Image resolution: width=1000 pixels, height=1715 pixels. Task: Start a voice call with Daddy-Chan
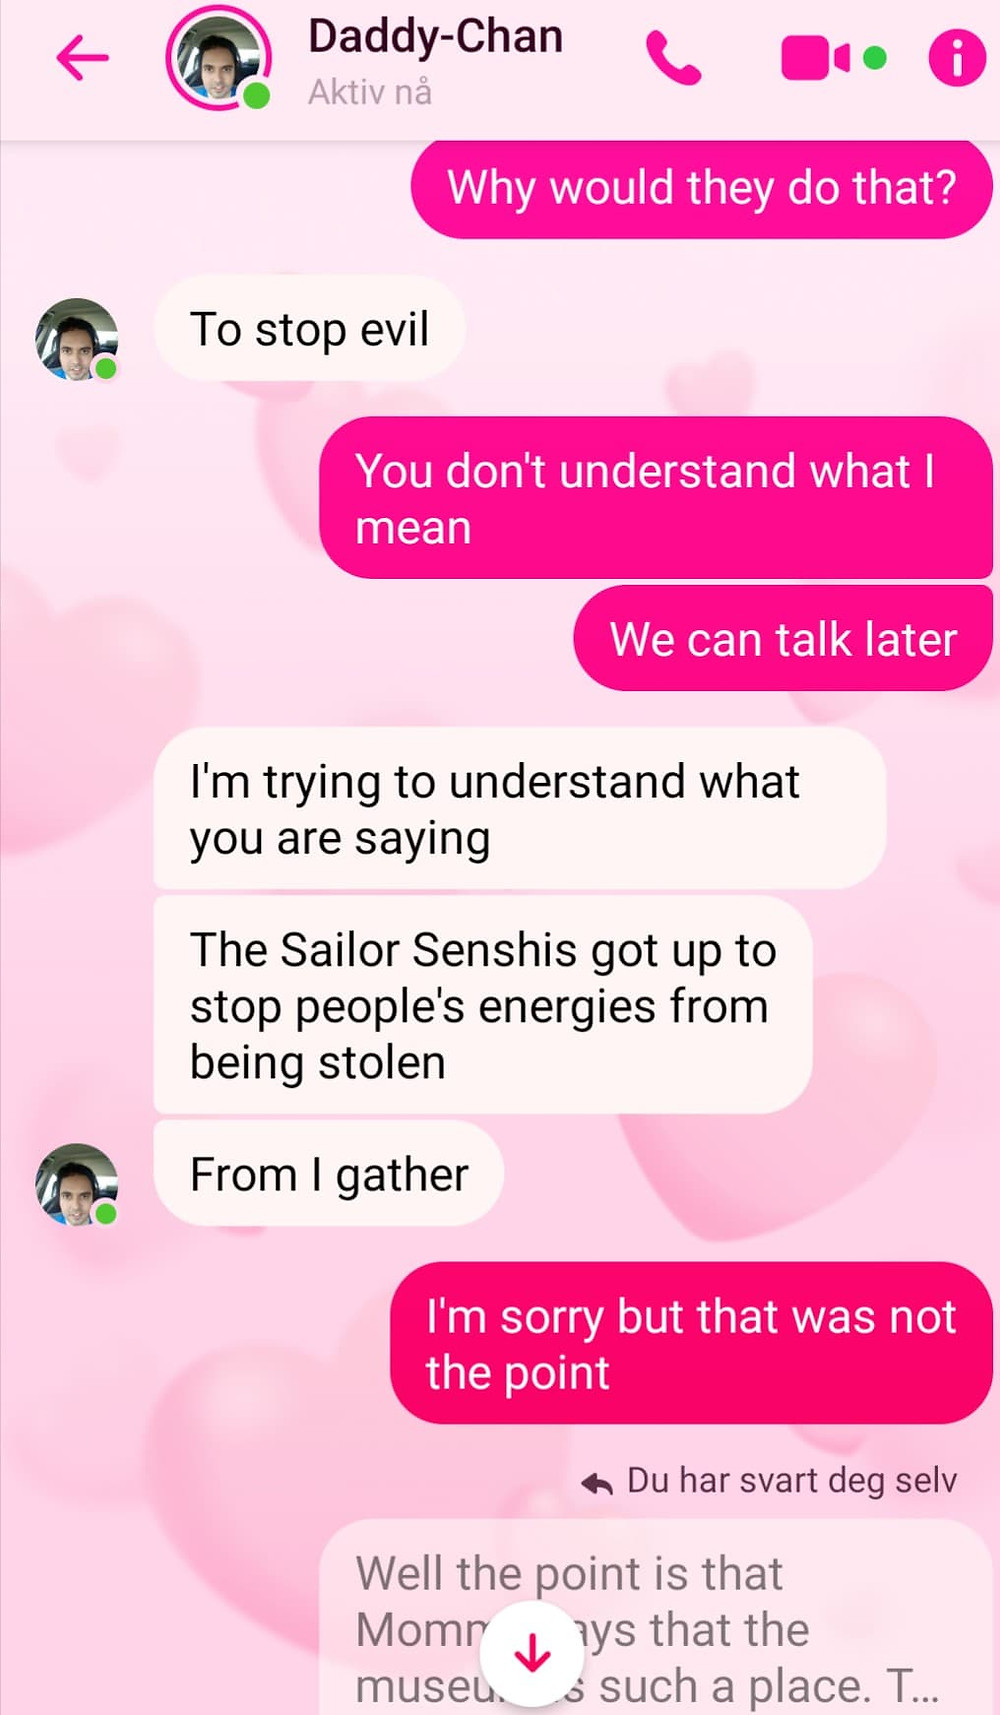[673, 58]
